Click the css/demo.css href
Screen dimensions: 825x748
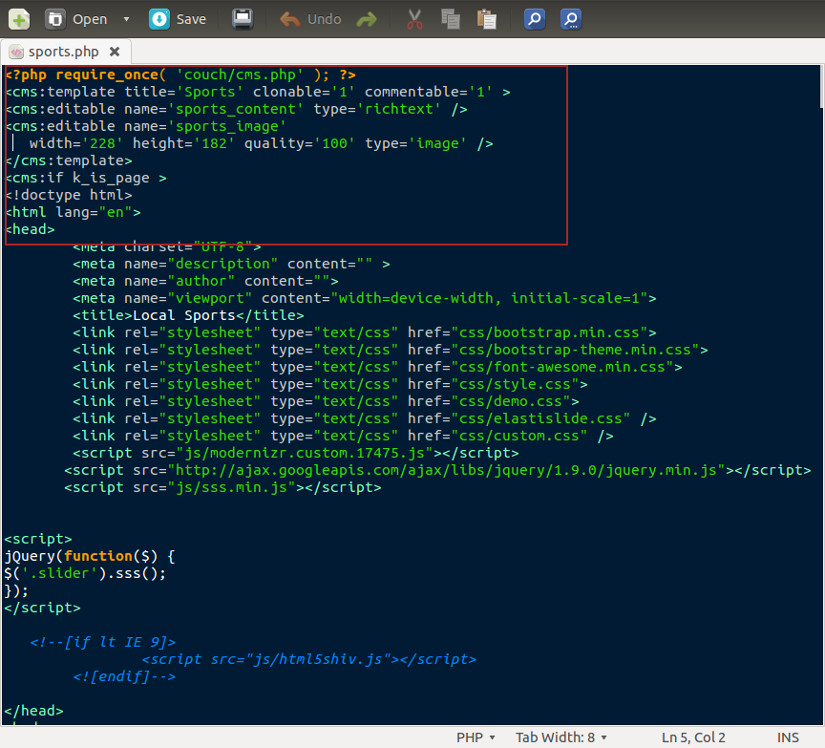click(511, 401)
